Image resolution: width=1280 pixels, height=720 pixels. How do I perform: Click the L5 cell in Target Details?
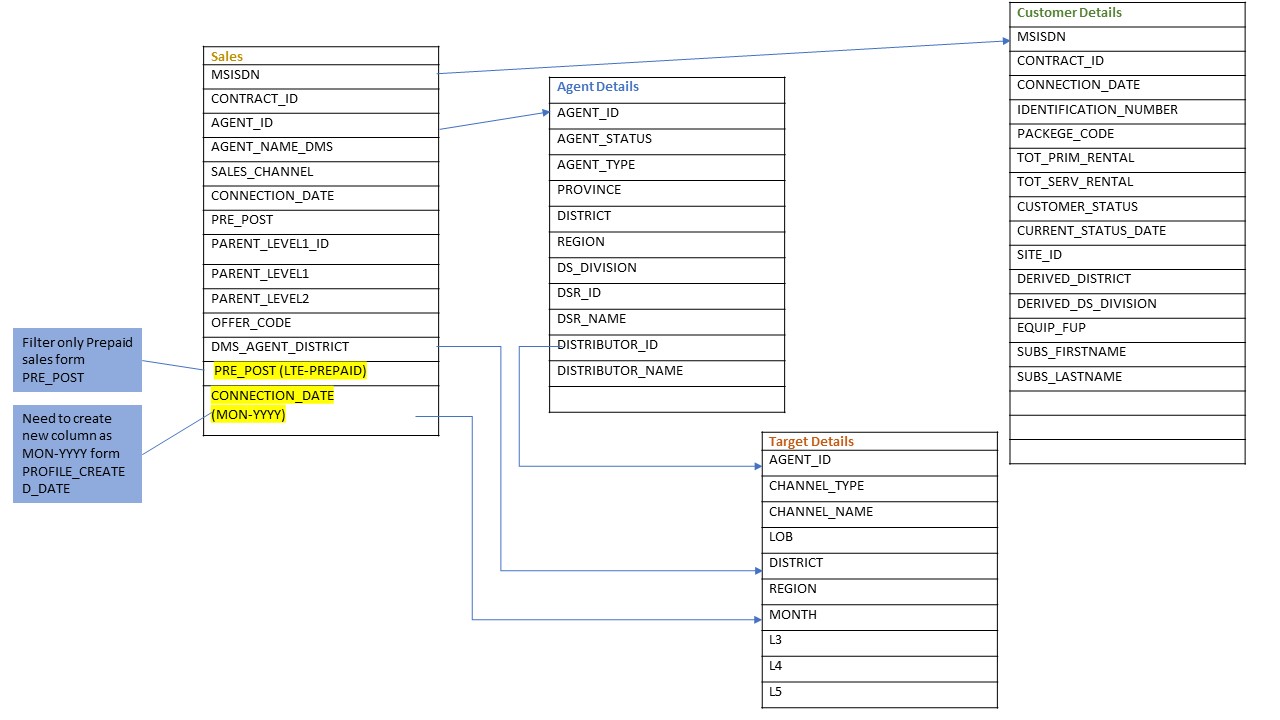775,691
